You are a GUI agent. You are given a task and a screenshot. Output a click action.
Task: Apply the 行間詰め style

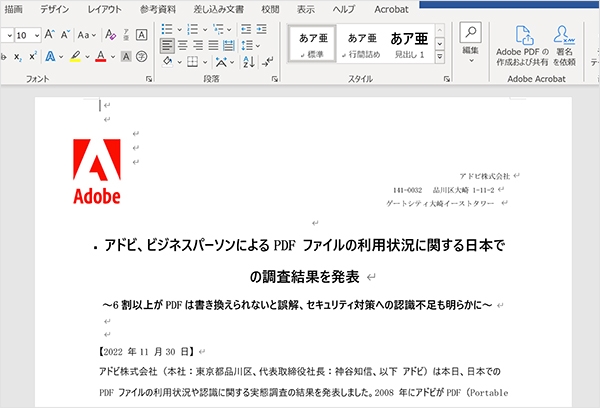tap(361, 44)
